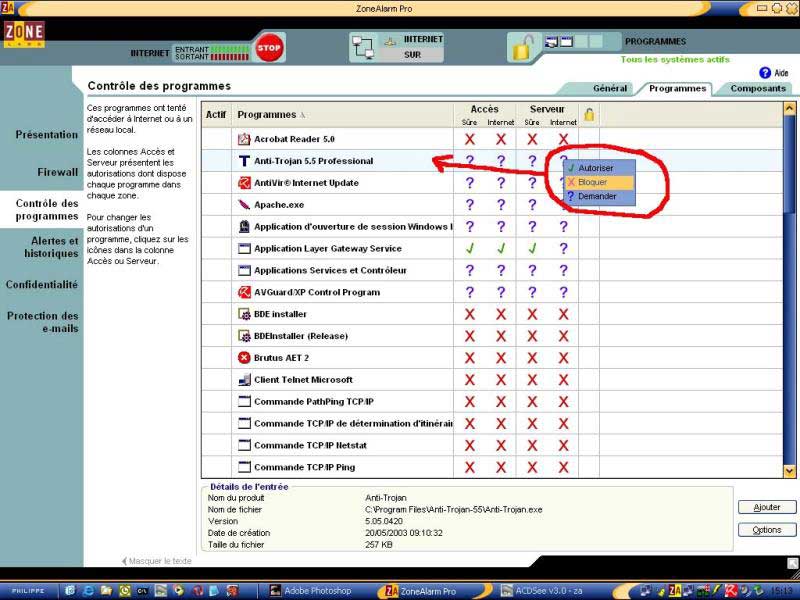Choose Bloquer in the permission popup menu
800x600 pixels.
(x=599, y=182)
